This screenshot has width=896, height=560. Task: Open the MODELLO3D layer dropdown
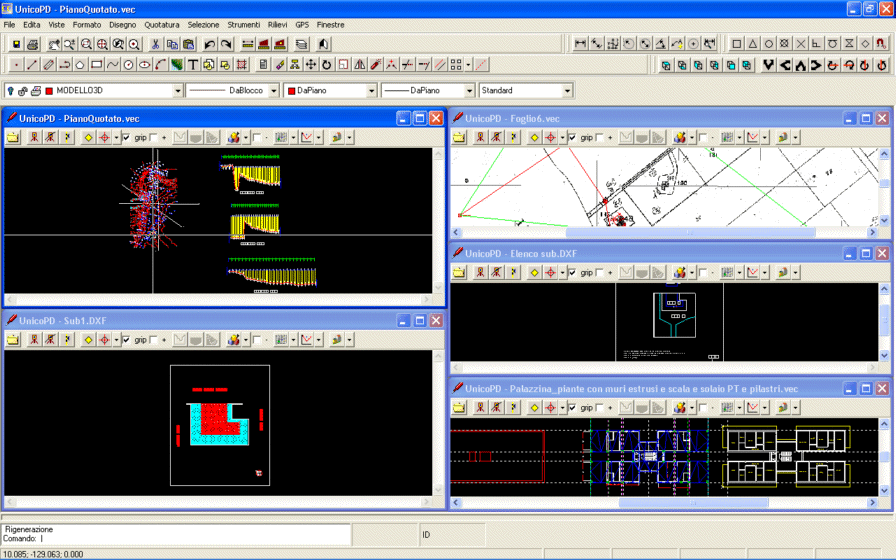coord(178,91)
